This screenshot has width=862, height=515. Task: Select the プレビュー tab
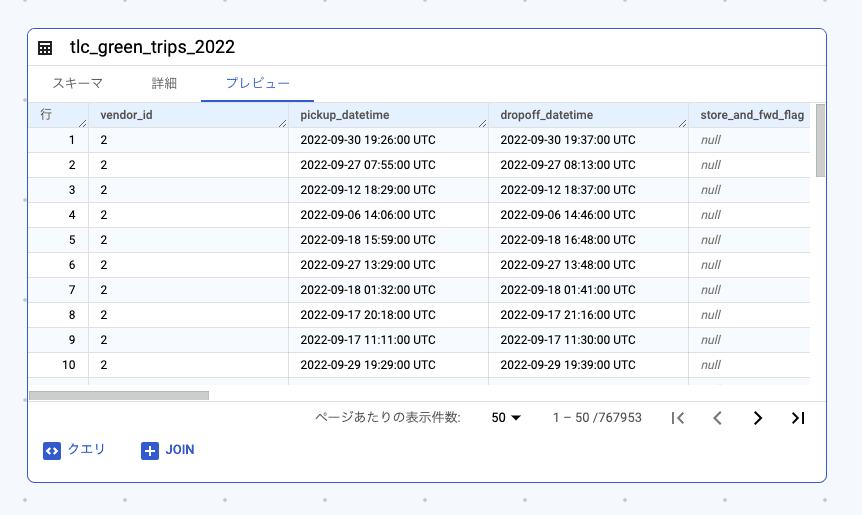257,83
